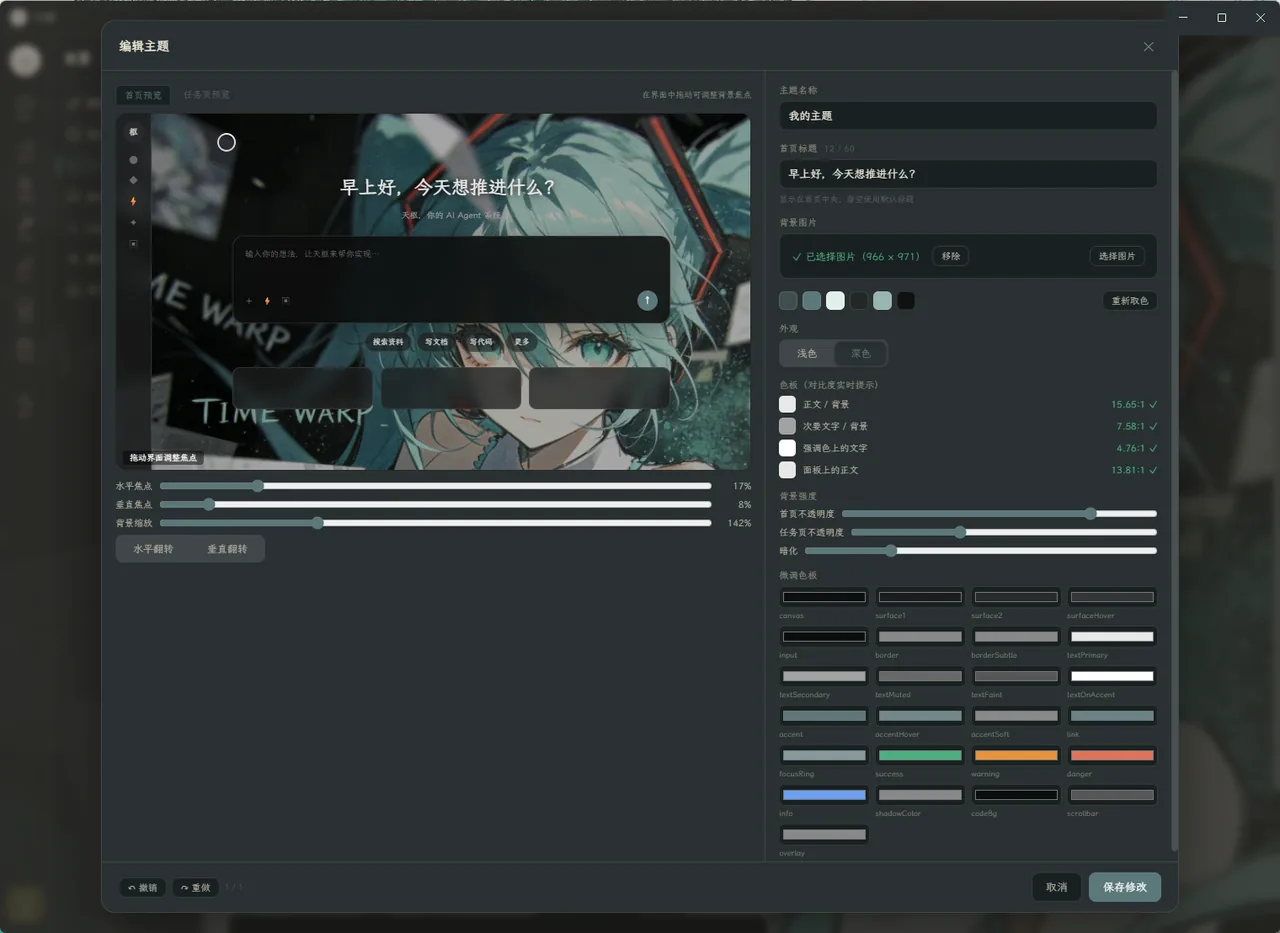Click the sparkle icon in preview sidebar

(x=133, y=222)
